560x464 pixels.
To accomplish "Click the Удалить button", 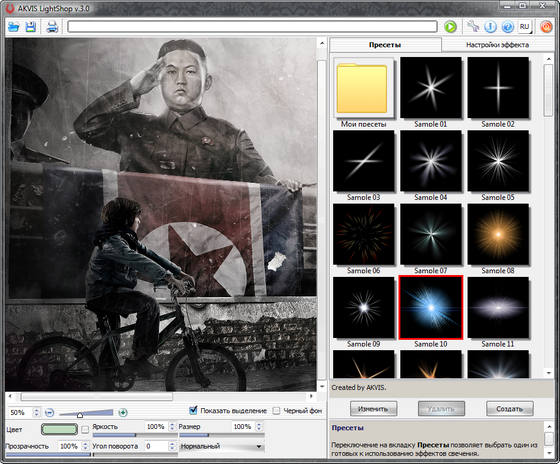I will coord(441,409).
